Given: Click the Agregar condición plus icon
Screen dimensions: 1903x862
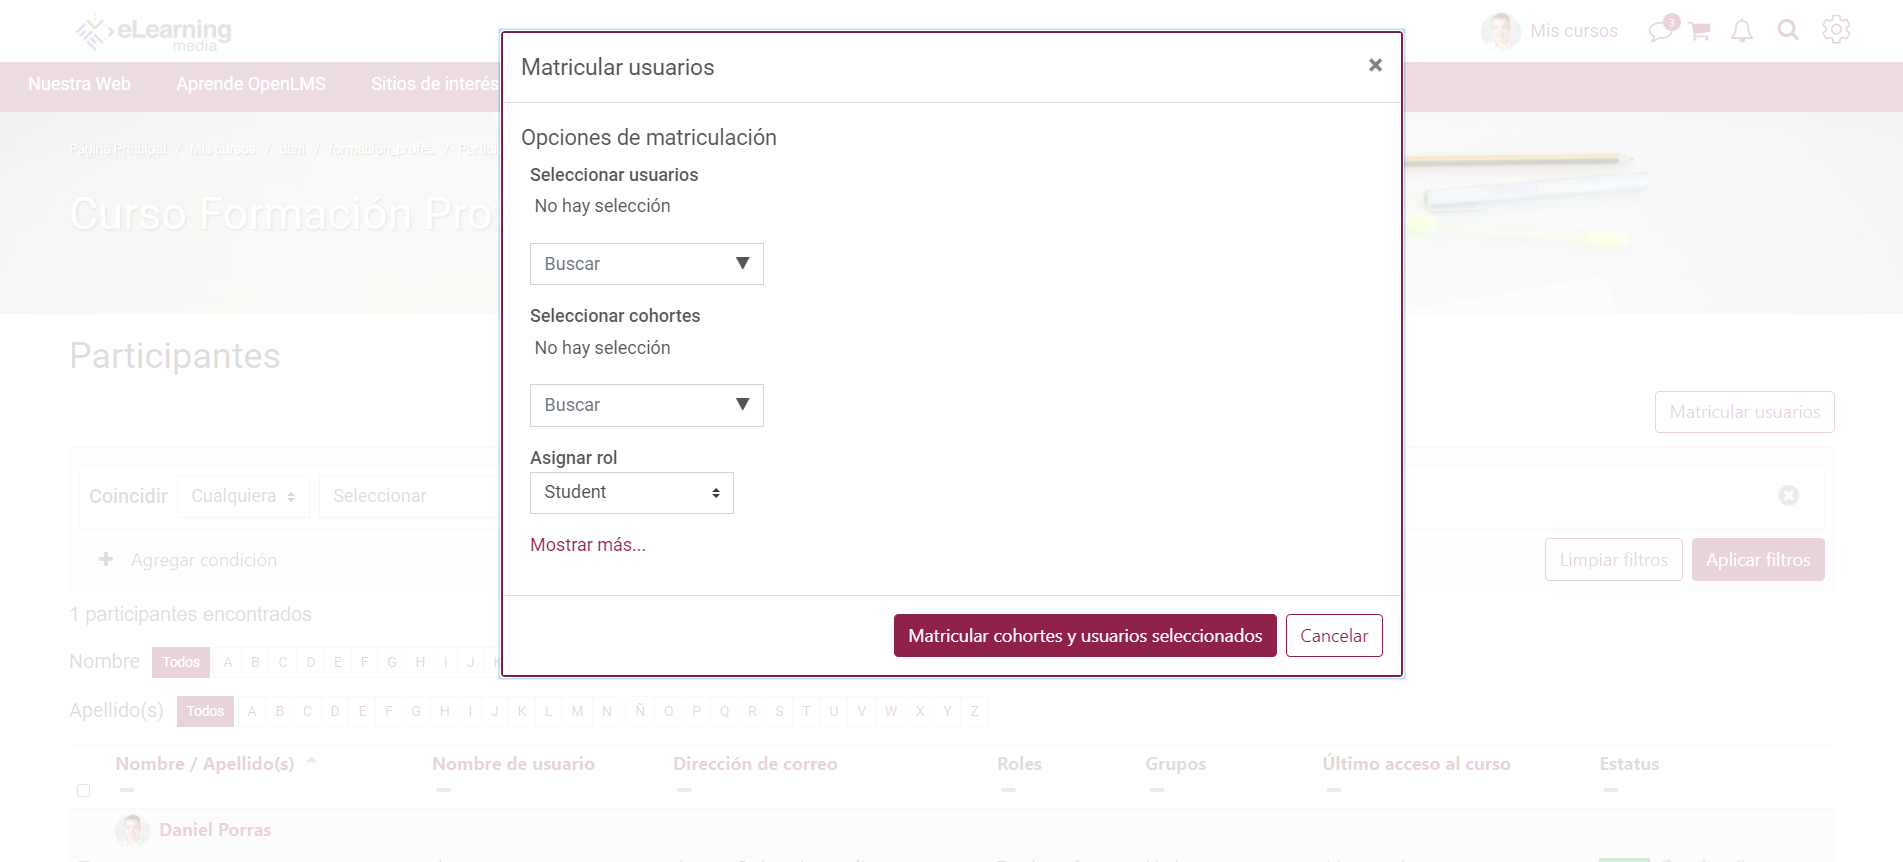Looking at the screenshot, I should point(106,559).
